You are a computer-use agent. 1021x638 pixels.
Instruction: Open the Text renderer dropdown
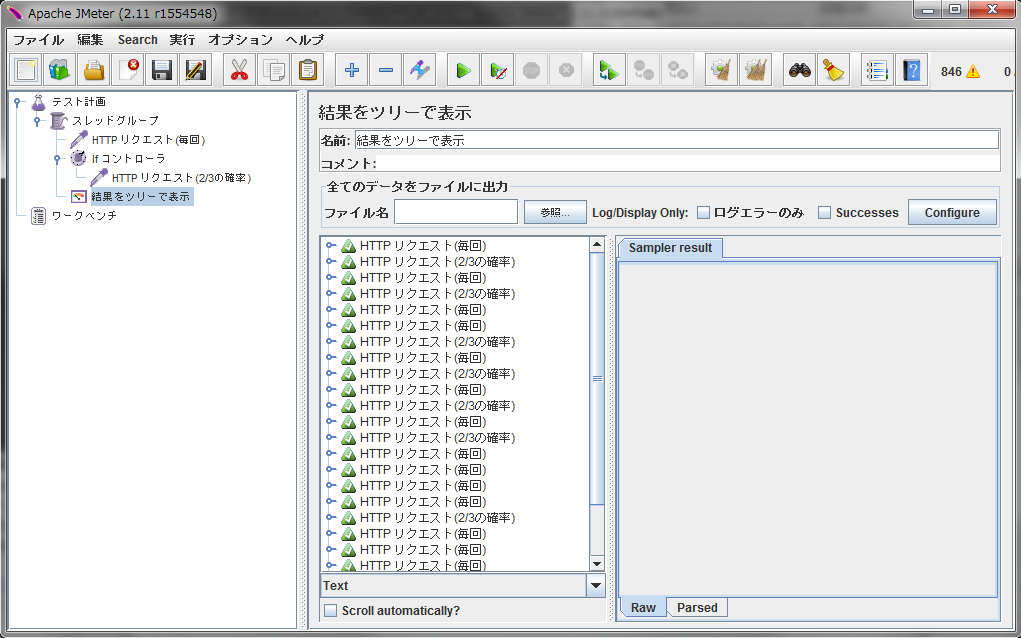click(x=596, y=585)
